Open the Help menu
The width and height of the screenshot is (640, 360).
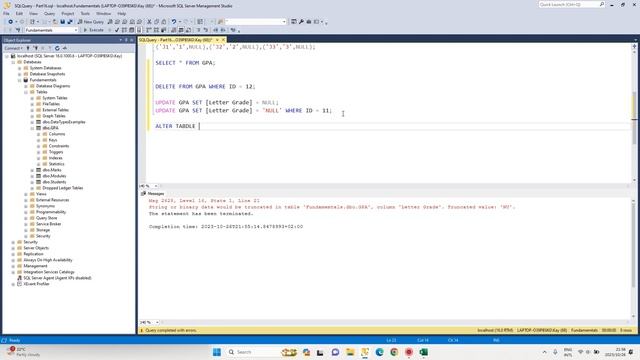[122, 13]
